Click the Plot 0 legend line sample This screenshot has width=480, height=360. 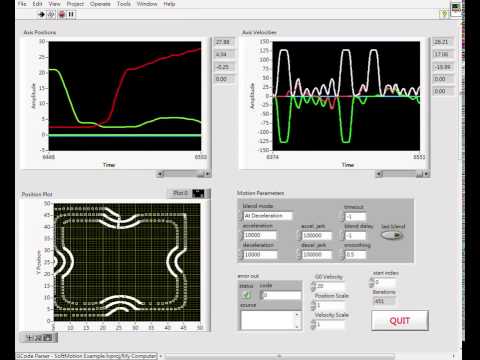[199, 193]
